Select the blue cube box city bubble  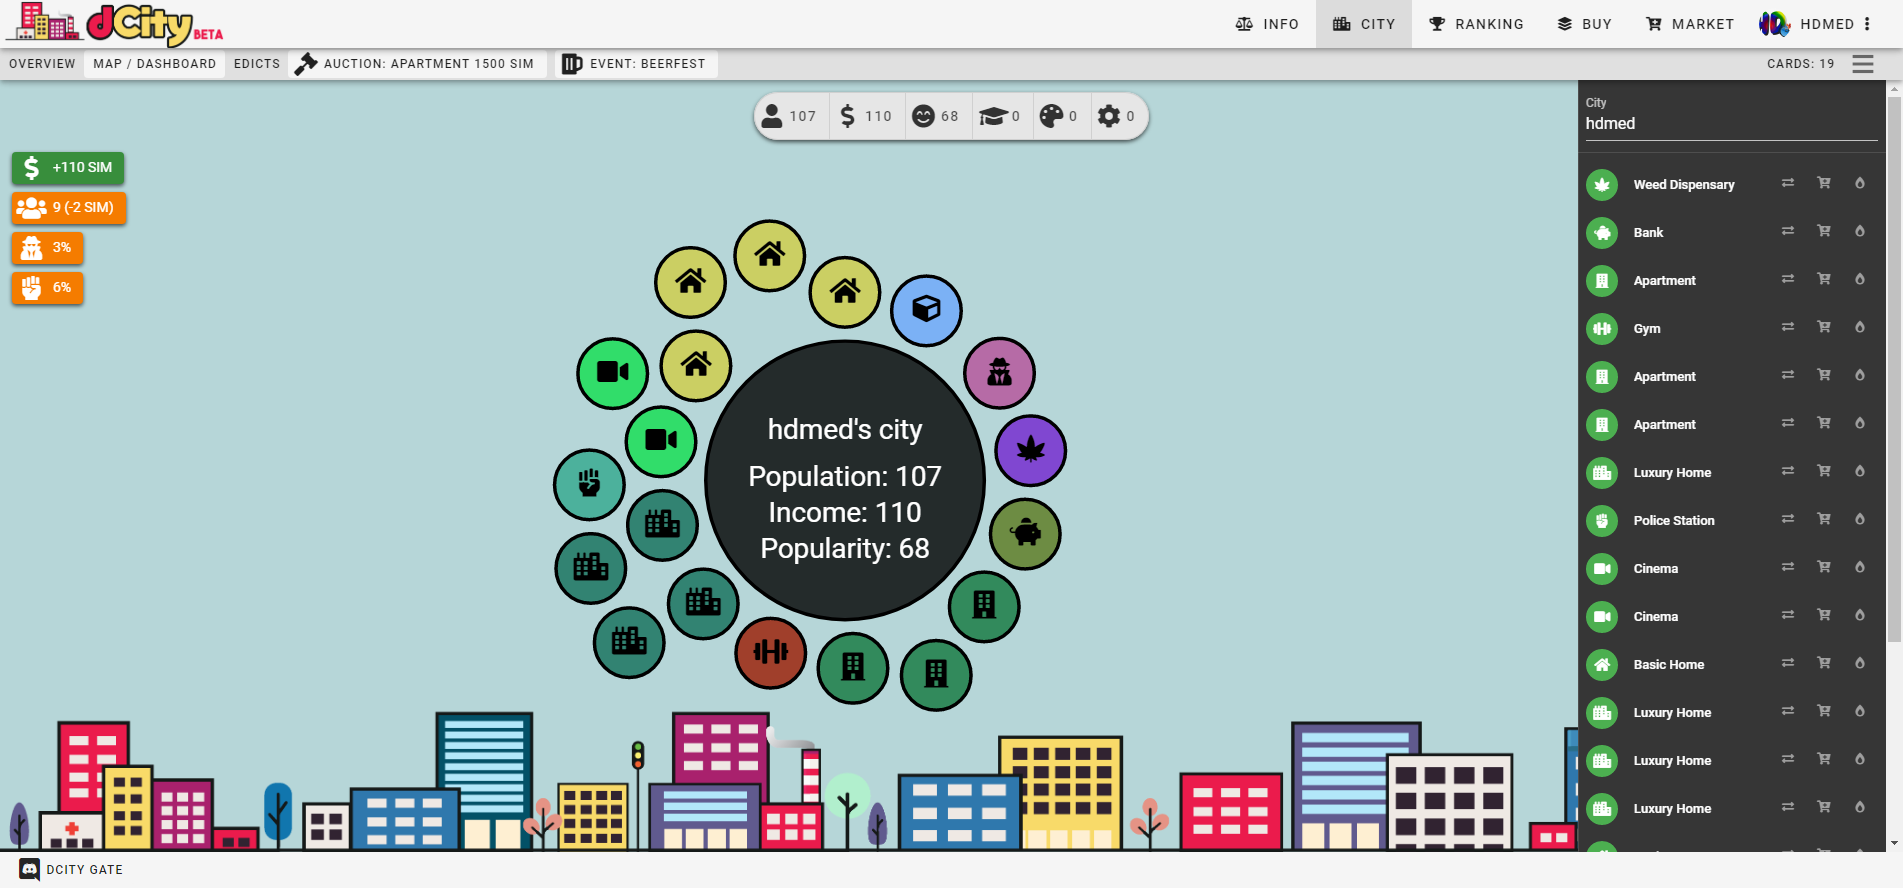coord(926,310)
